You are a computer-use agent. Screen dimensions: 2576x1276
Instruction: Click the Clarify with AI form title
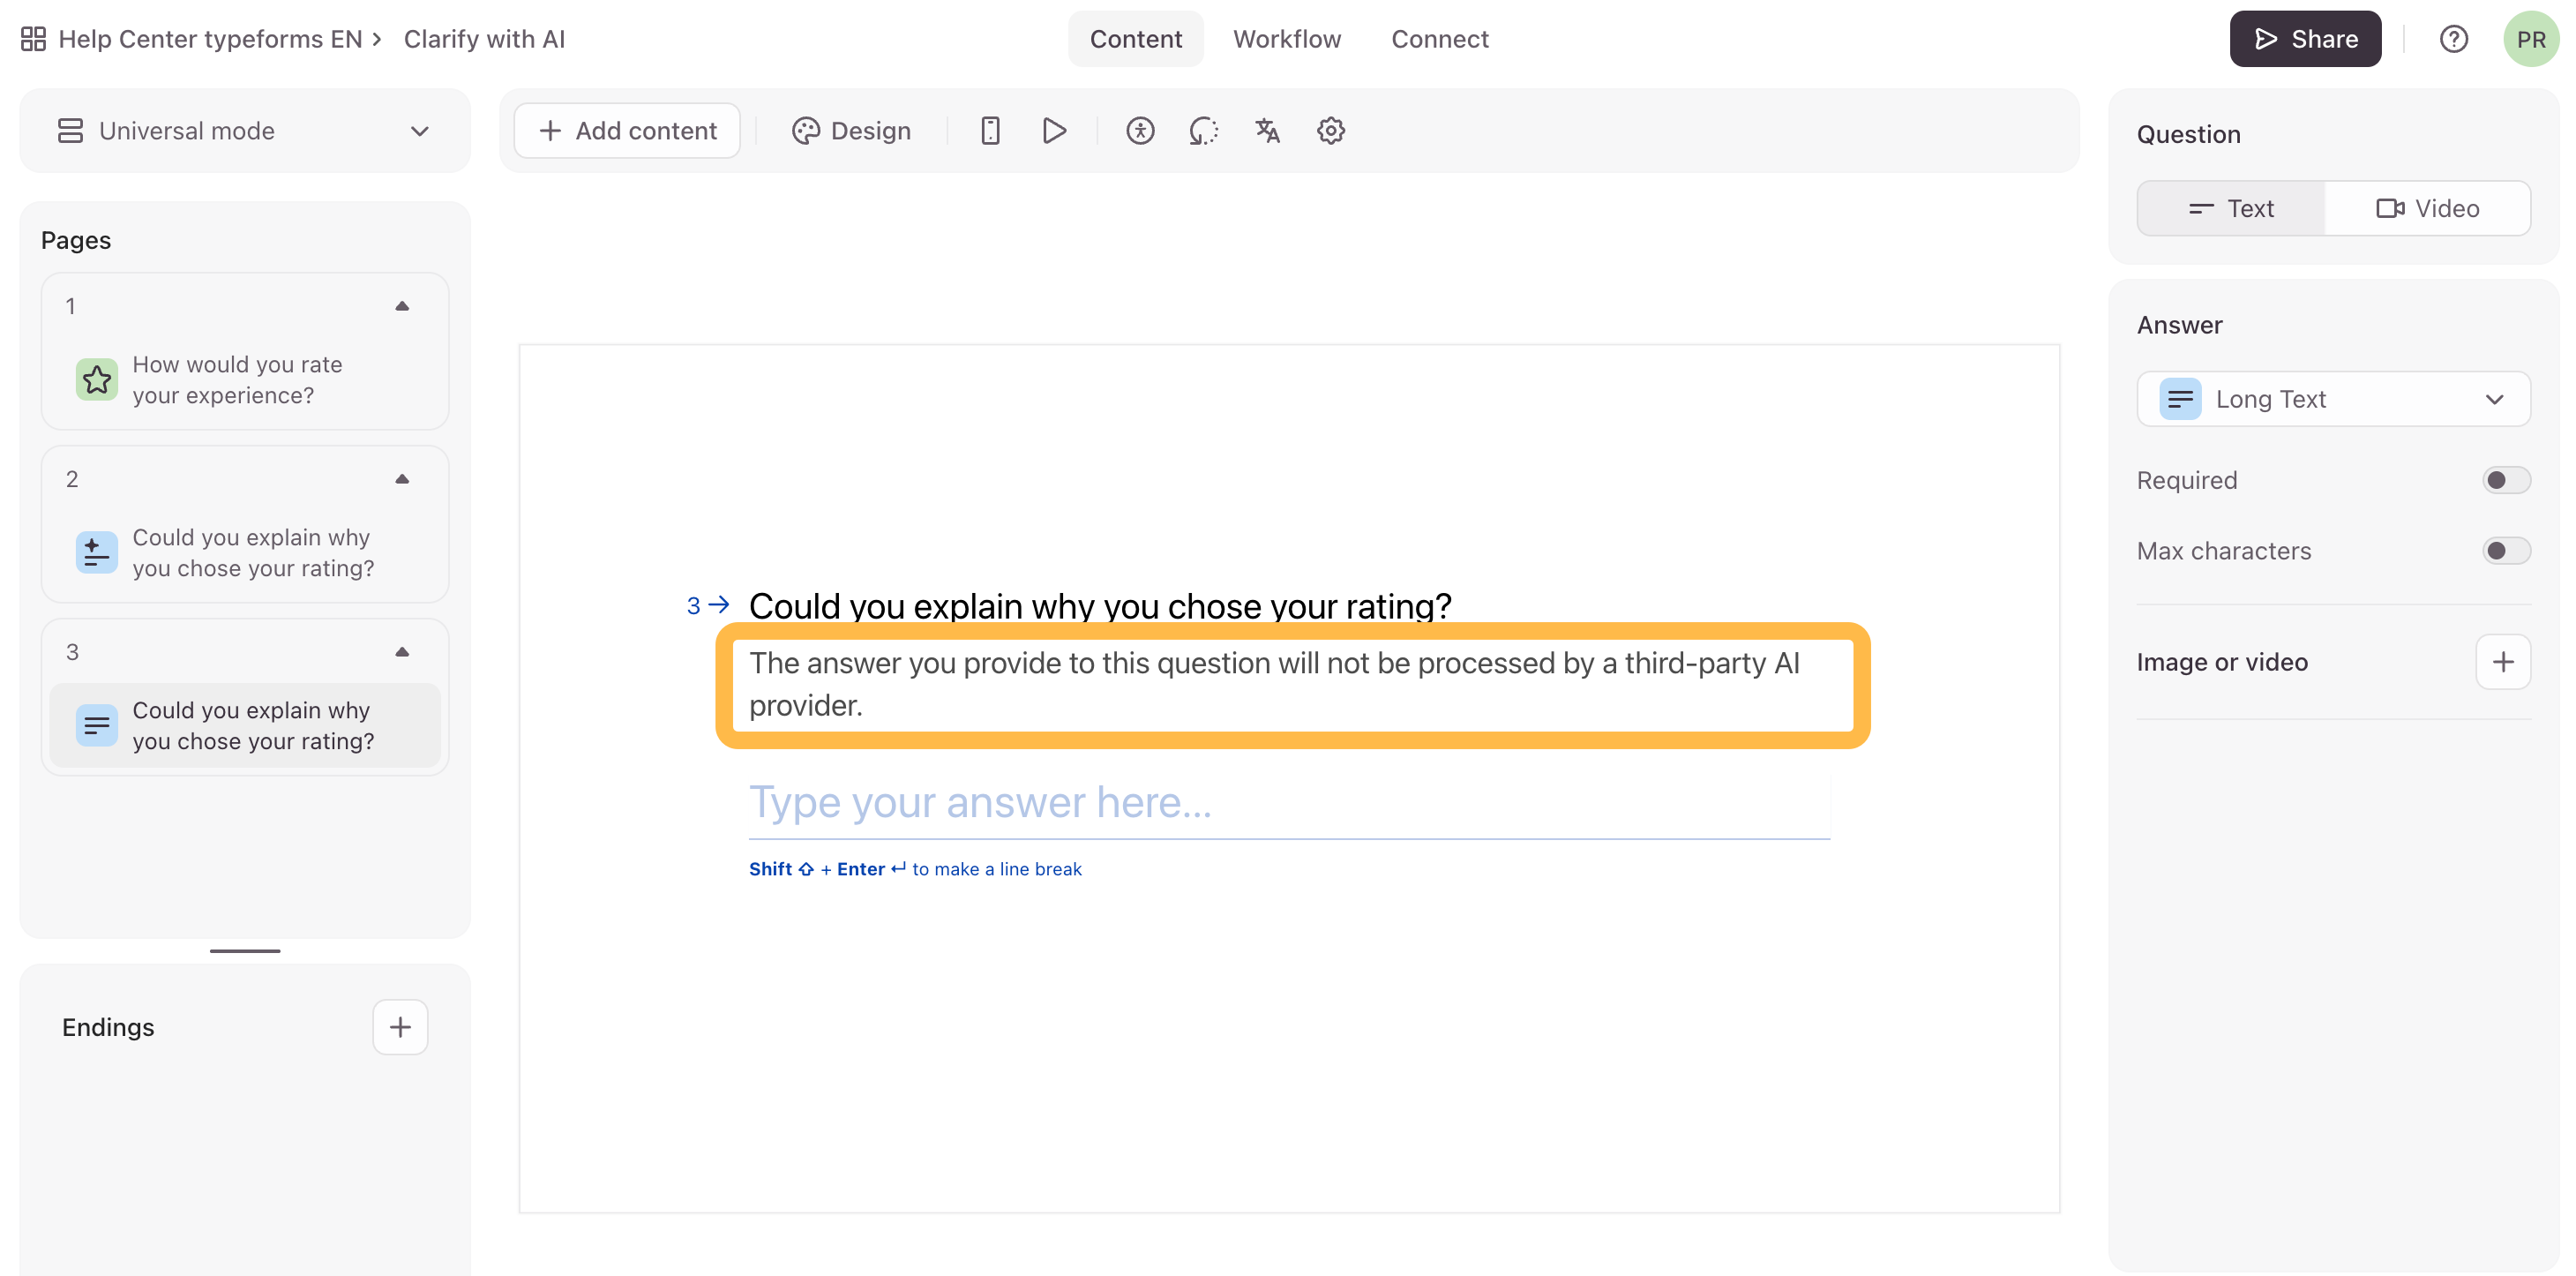[484, 39]
